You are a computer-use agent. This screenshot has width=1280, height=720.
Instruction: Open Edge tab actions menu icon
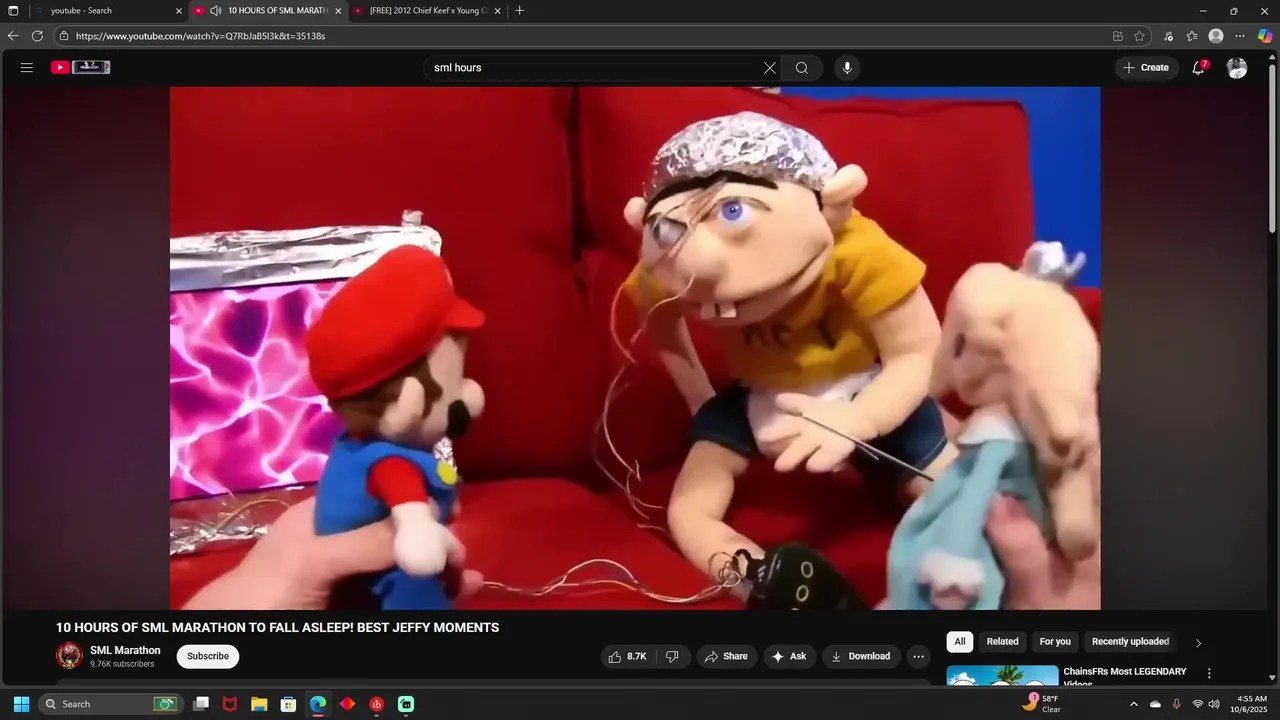(x=13, y=10)
